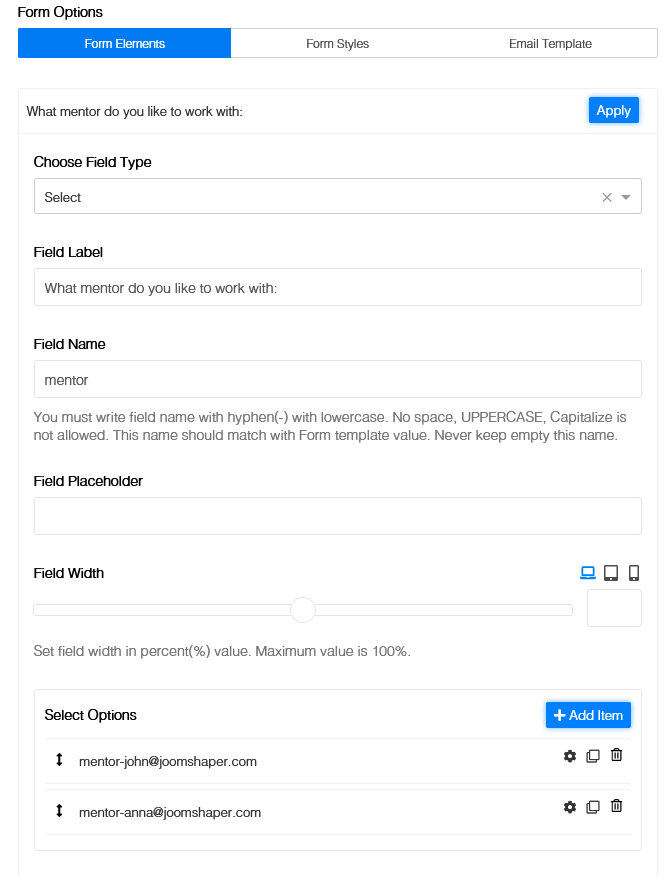This screenshot has width=671, height=877.
Task: Click the Add Item button
Action: coord(588,715)
